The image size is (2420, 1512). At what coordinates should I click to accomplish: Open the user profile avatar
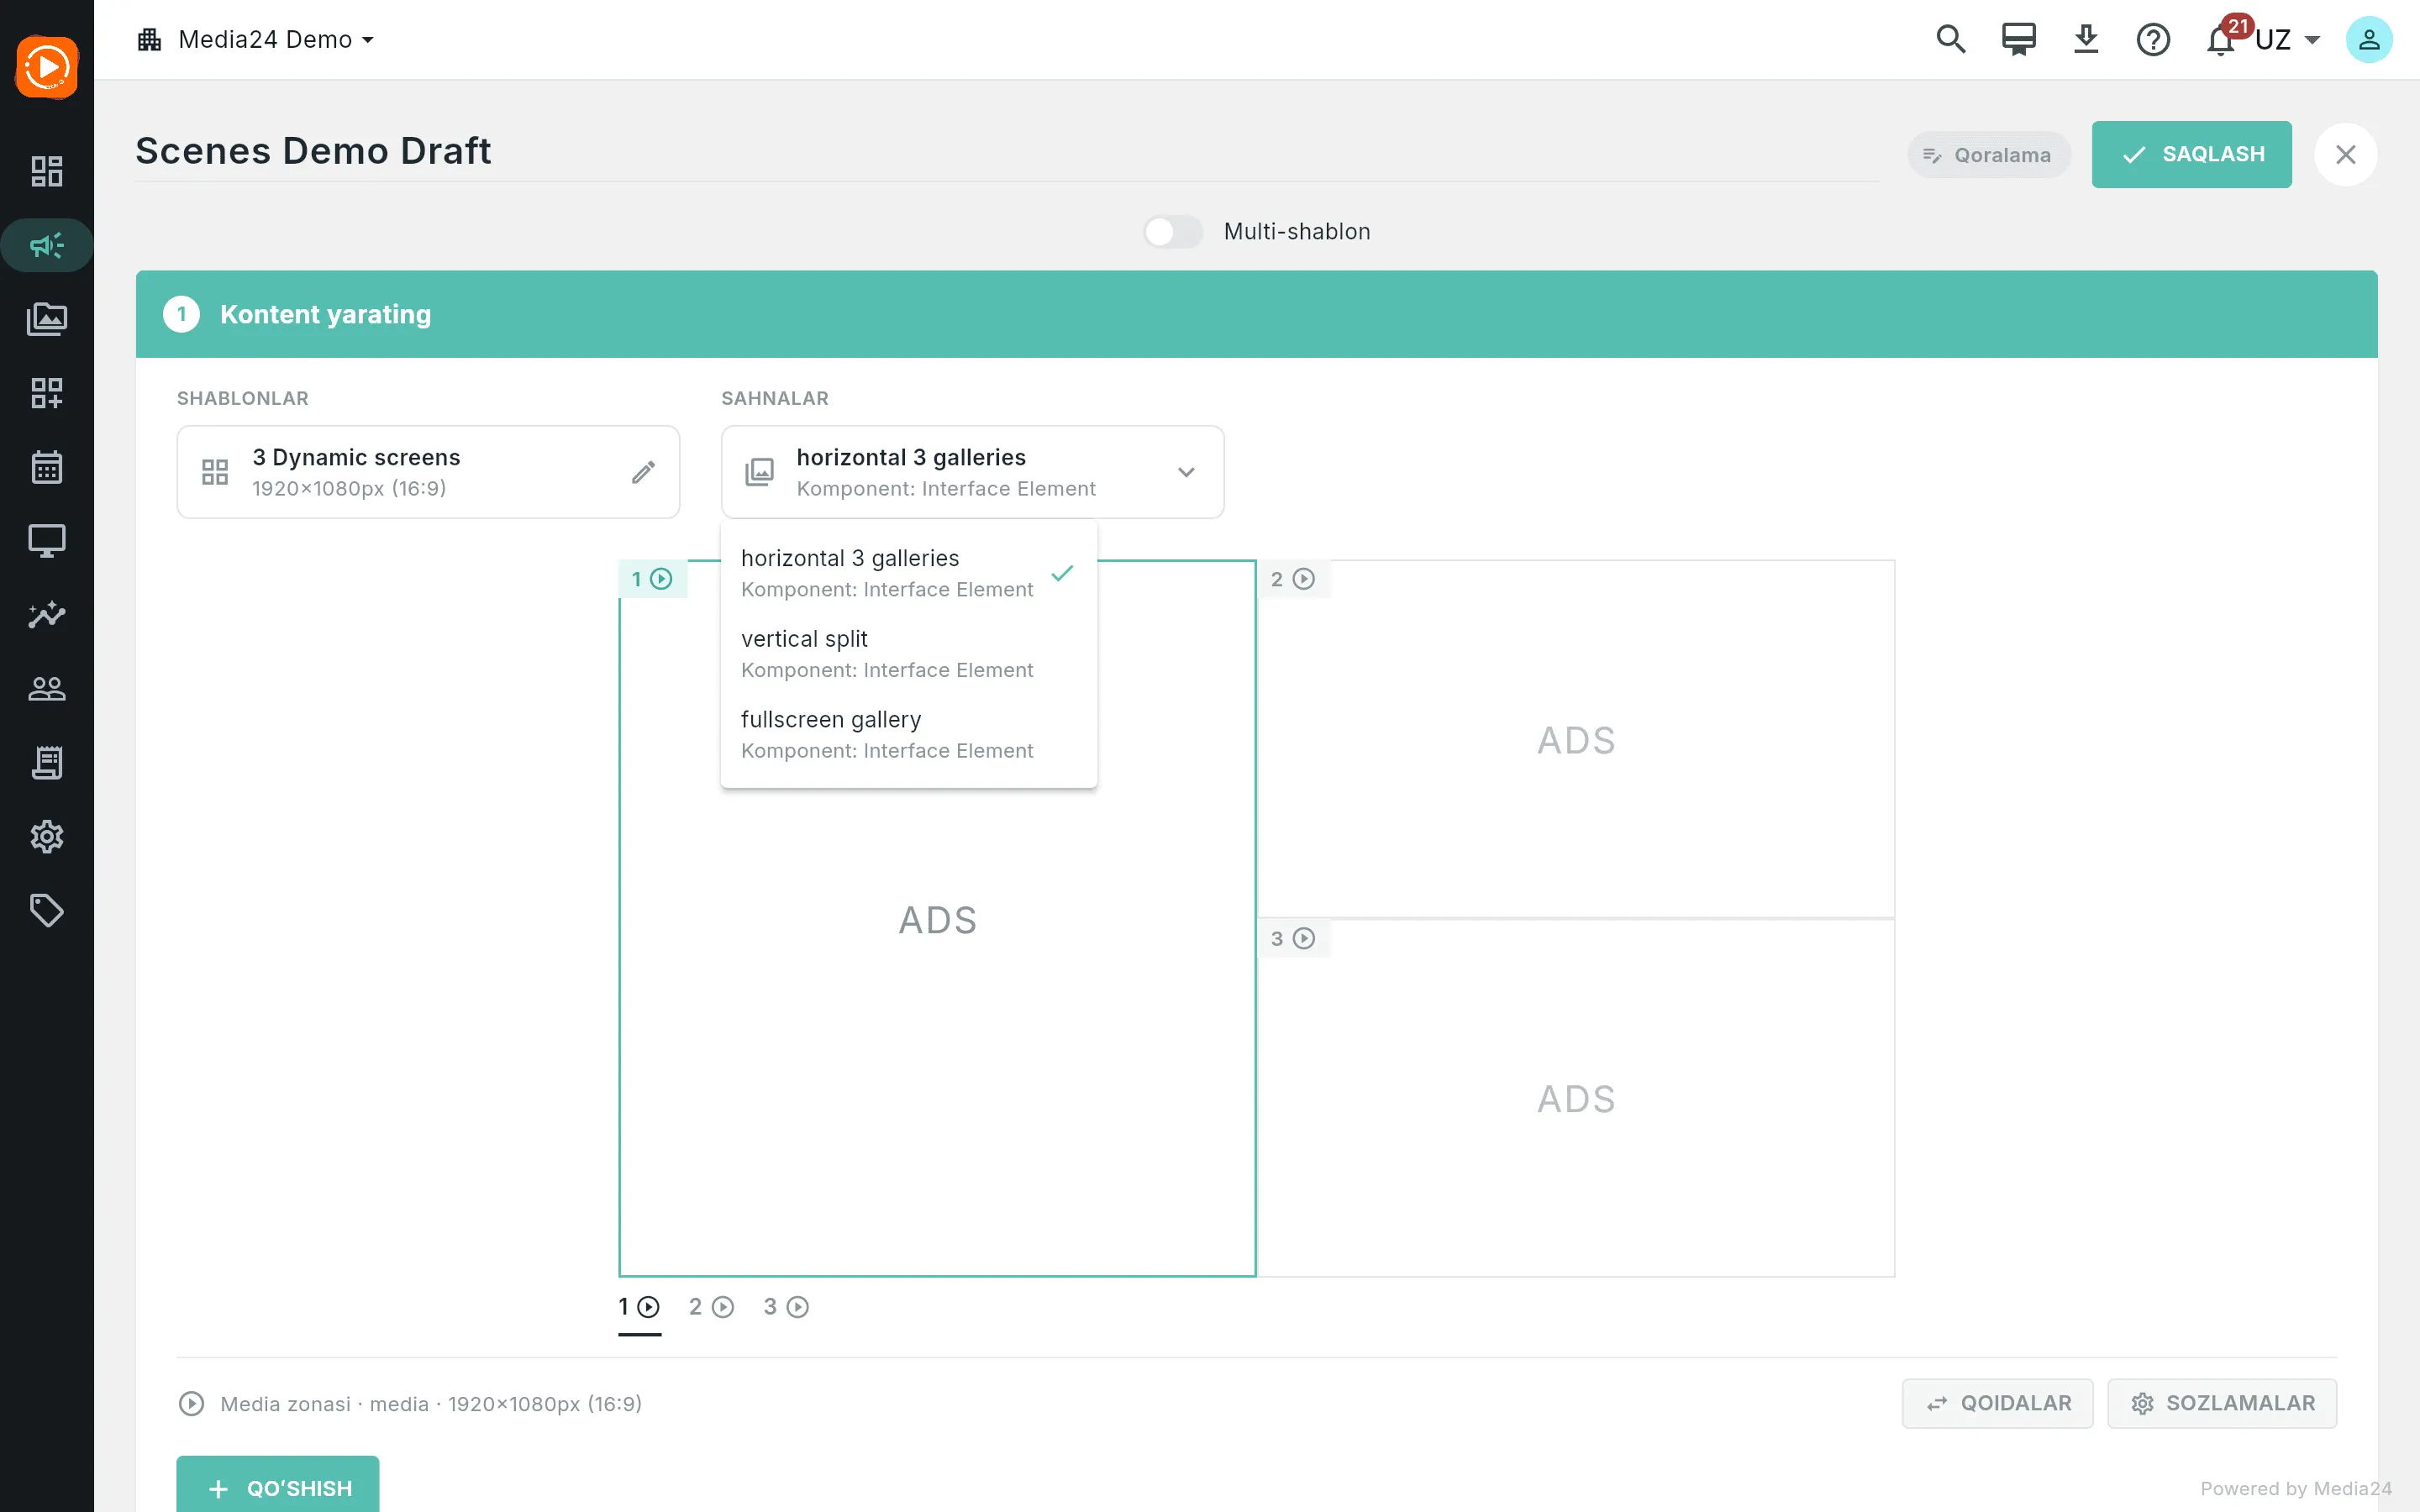point(2368,40)
